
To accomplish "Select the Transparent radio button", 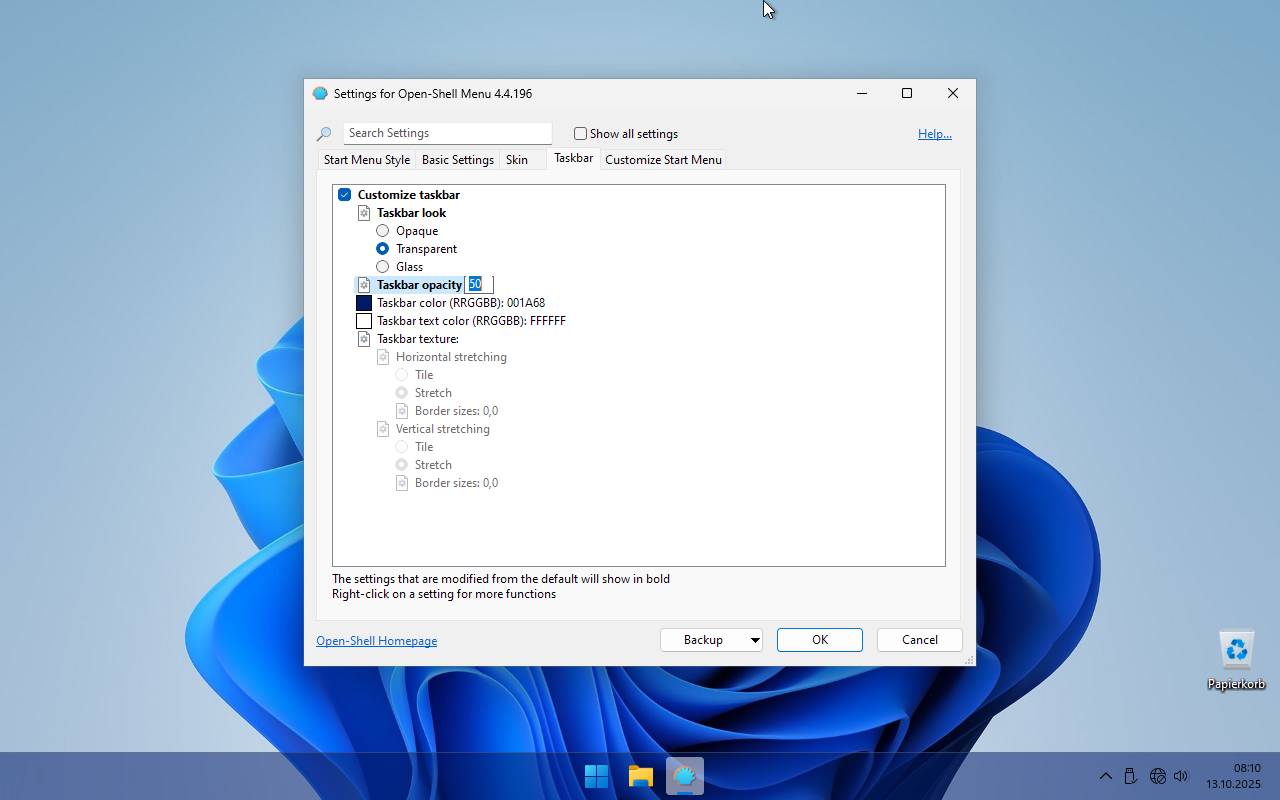I will [x=382, y=249].
